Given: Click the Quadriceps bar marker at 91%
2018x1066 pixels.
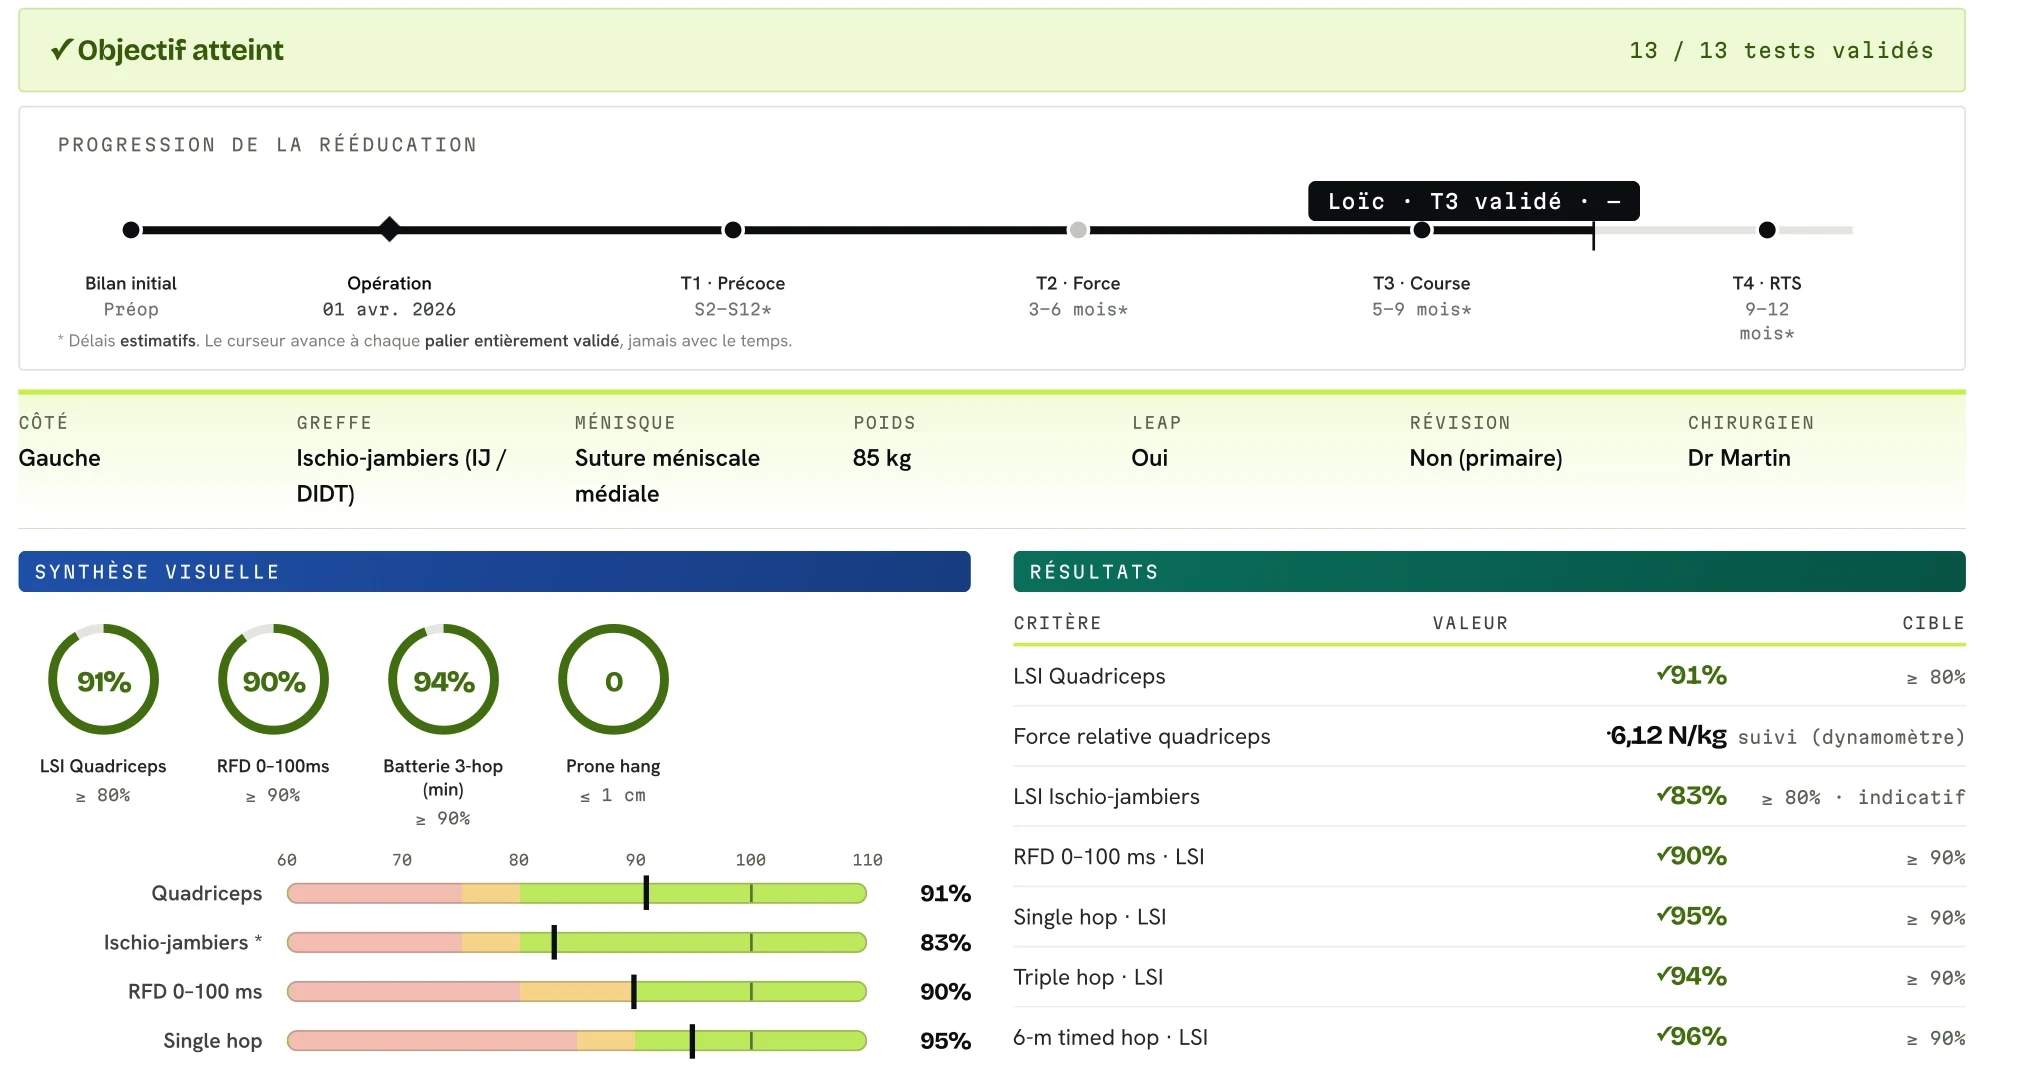Looking at the screenshot, I should [646, 893].
